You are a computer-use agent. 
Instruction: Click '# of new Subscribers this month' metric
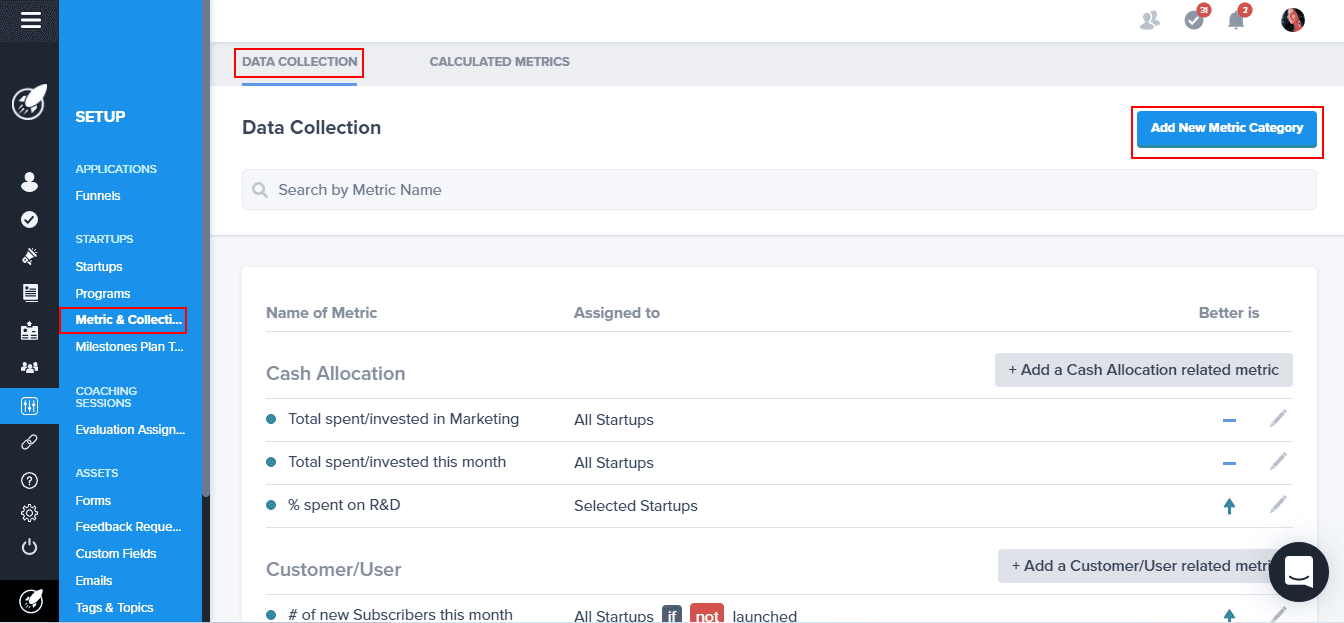(x=400, y=615)
